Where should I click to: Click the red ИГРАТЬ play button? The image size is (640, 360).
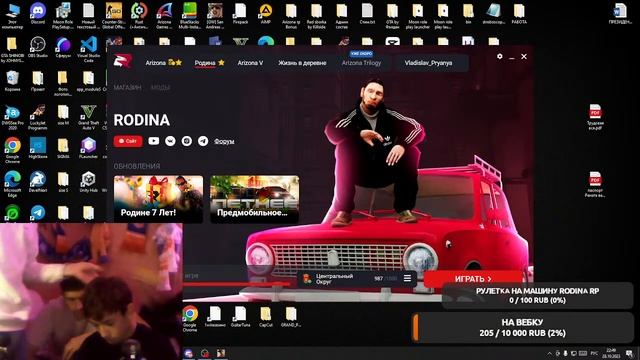click(x=473, y=278)
